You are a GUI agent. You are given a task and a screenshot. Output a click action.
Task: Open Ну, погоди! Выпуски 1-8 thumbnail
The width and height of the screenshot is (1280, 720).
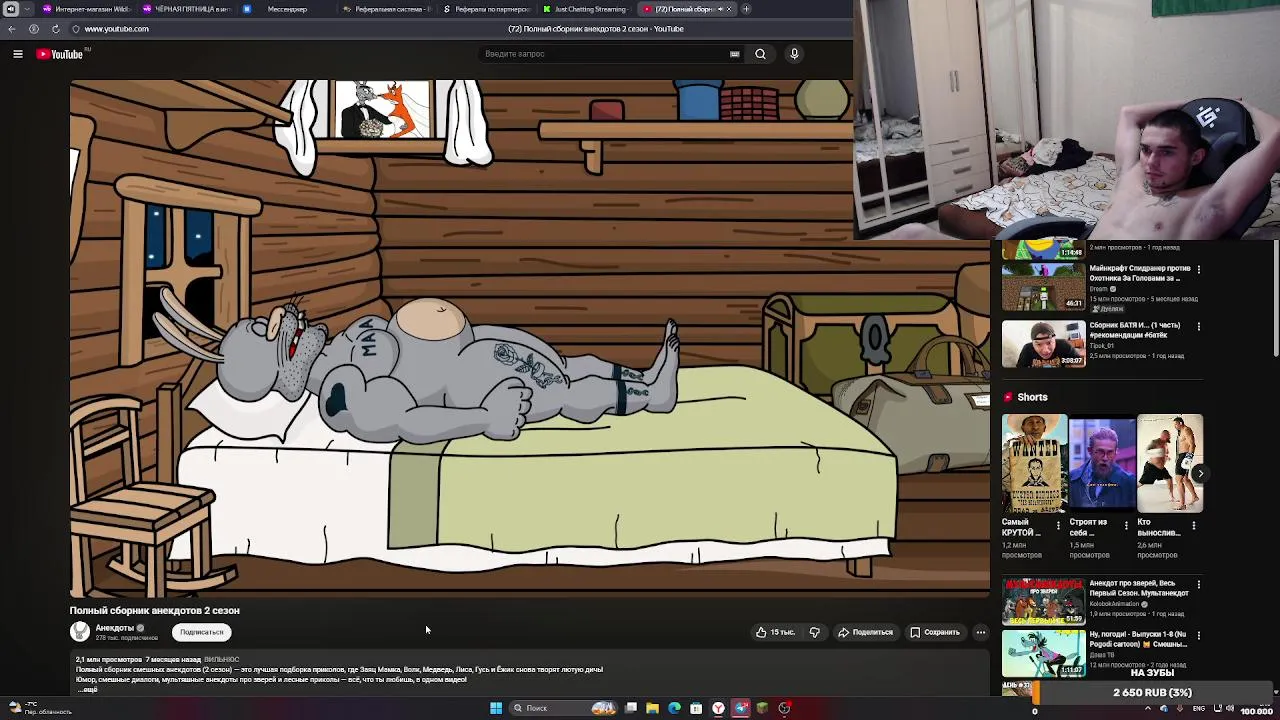pos(1043,652)
